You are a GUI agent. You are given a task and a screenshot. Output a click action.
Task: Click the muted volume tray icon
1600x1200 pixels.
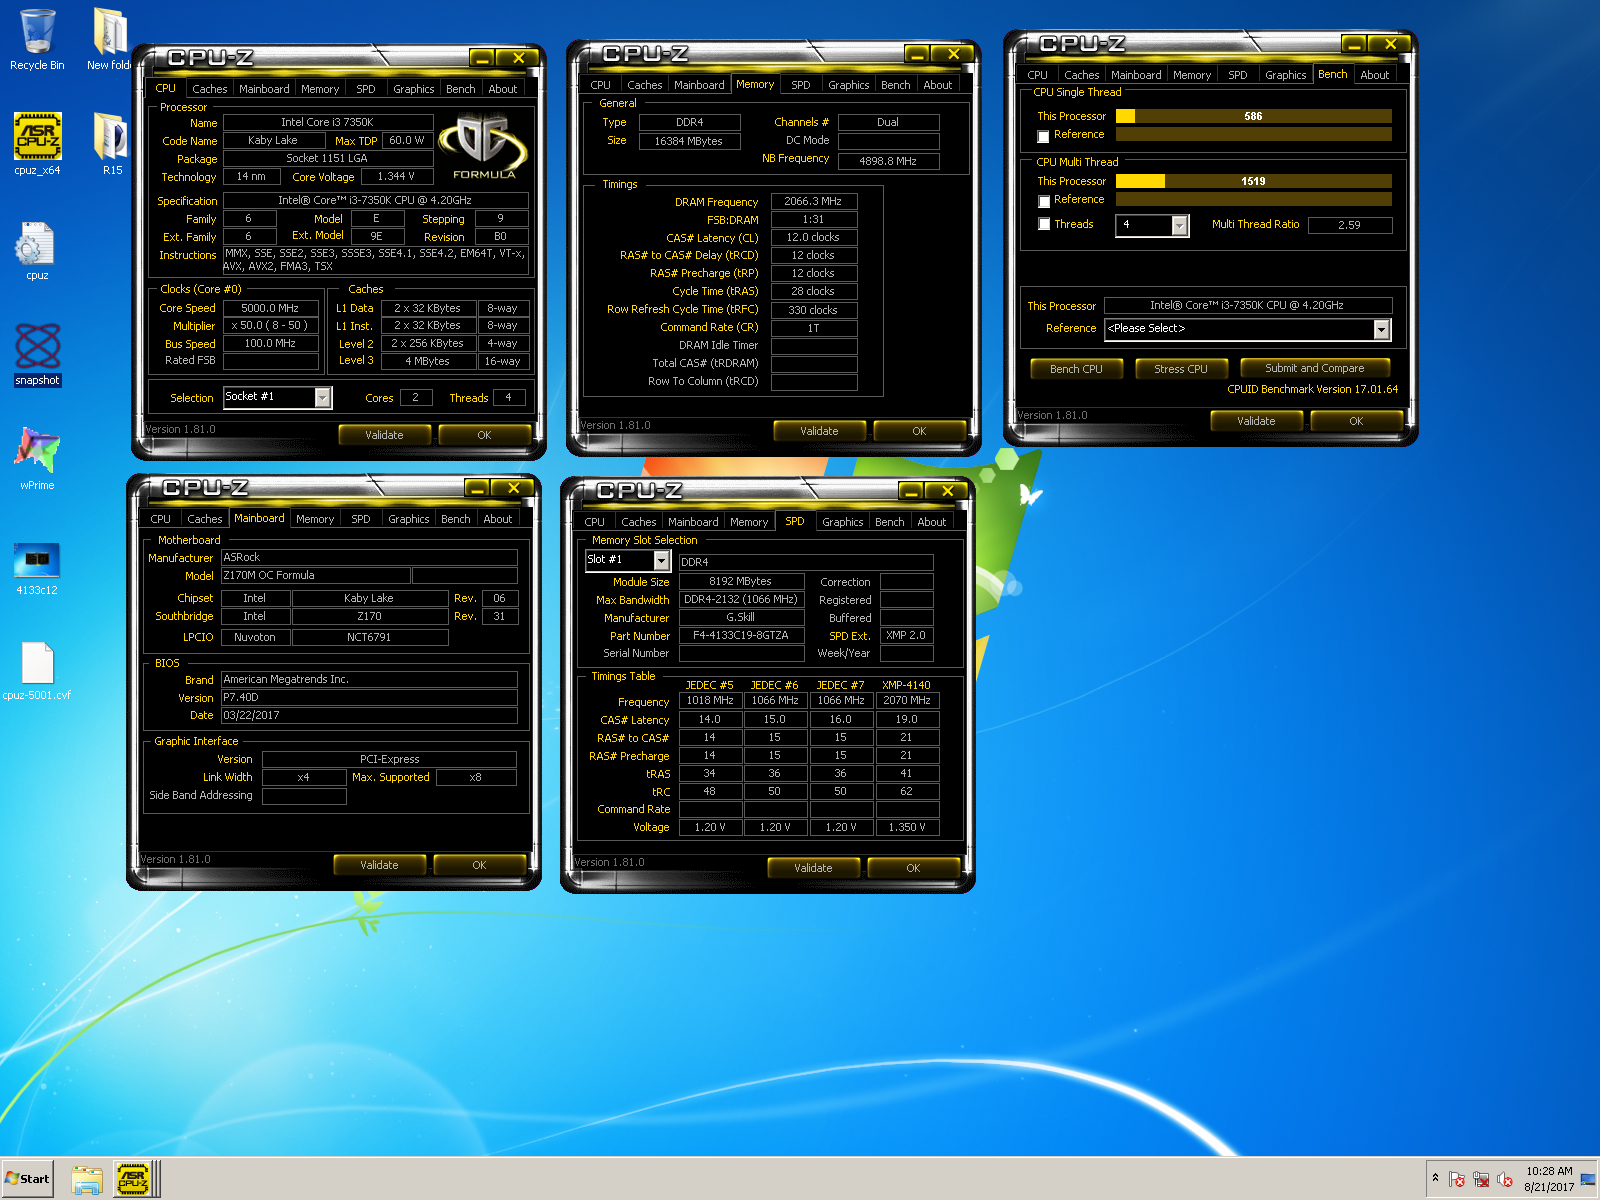click(1505, 1180)
